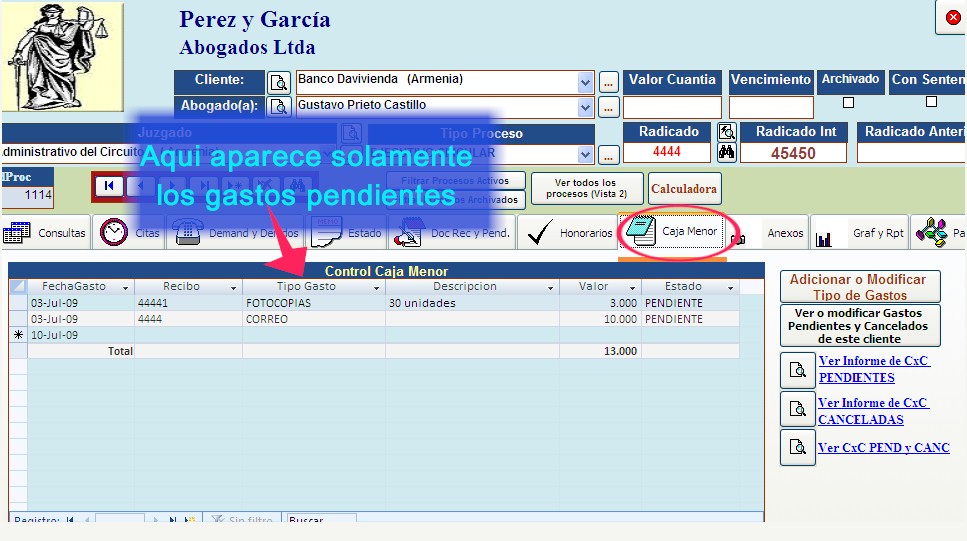Click the bar chart icon for Graf y Rpt

click(x=824, y=238)
